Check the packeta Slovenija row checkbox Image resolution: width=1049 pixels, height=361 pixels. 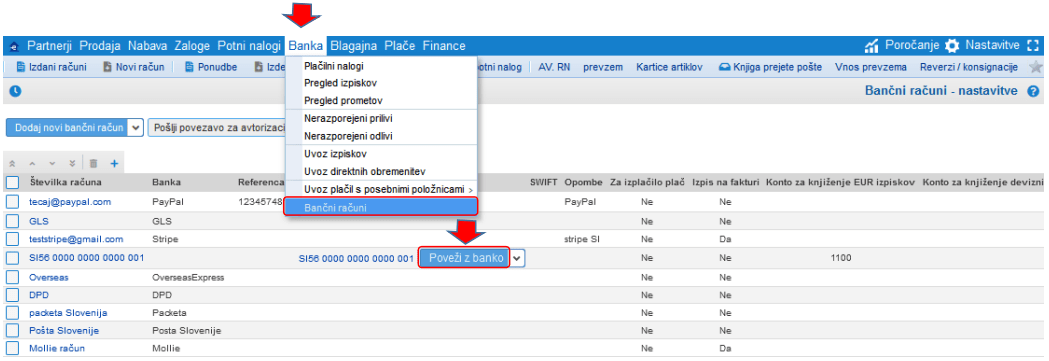(x=13, y=313)
